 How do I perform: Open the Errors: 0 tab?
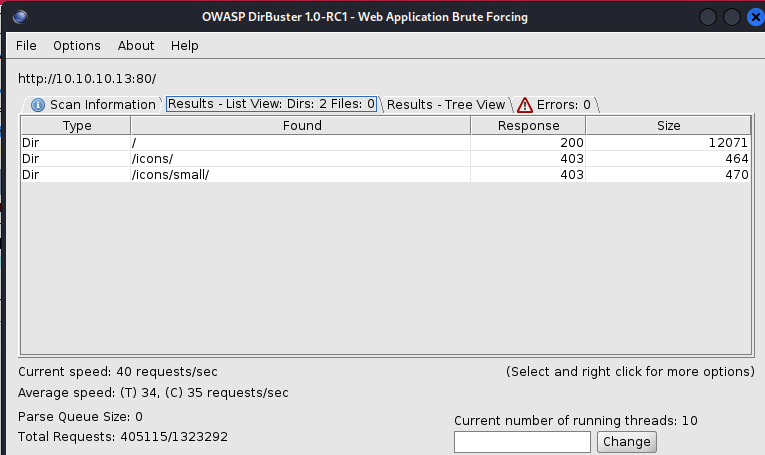point(556,104)
